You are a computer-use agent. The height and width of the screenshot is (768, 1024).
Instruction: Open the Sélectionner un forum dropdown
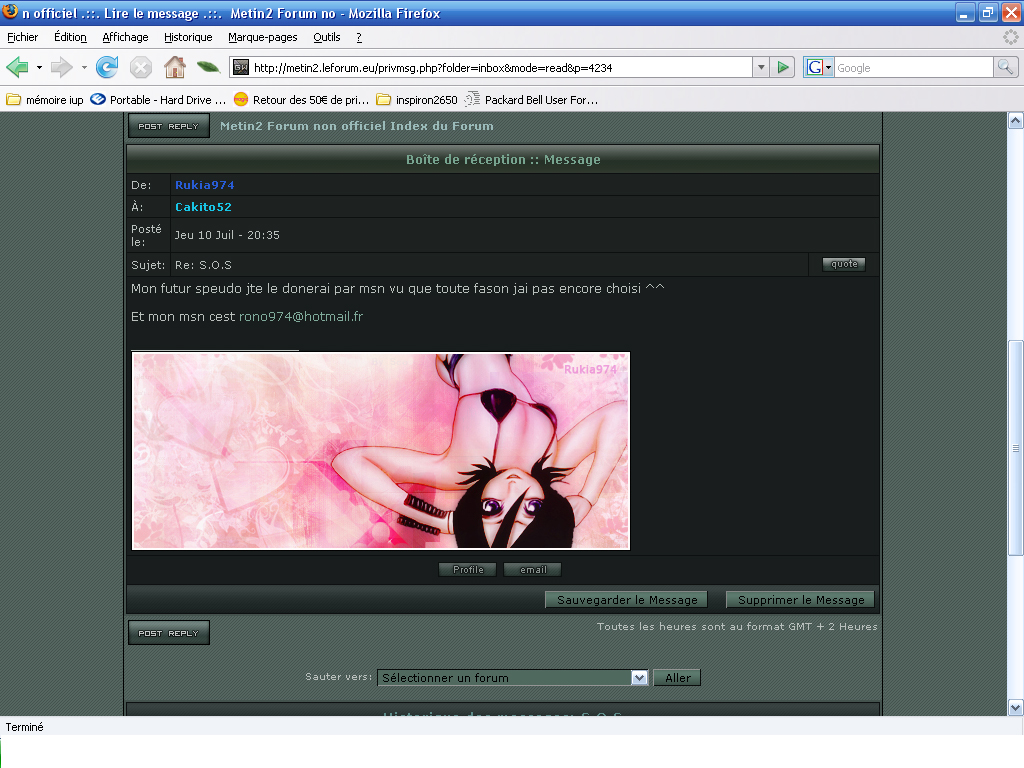513,678
